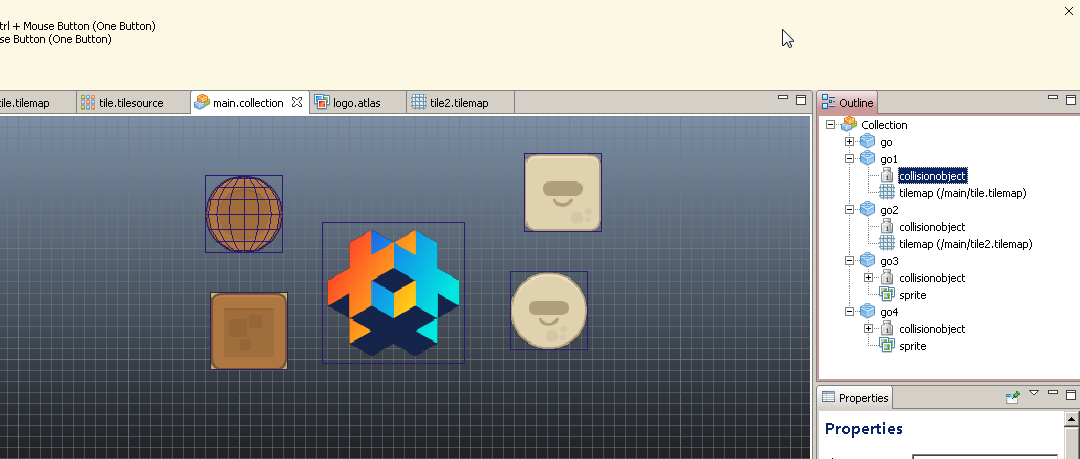Screen dimensions: 1080x459
Task: Click the tile2.tilemap grid icon in the outline
Action: point(887,243)
